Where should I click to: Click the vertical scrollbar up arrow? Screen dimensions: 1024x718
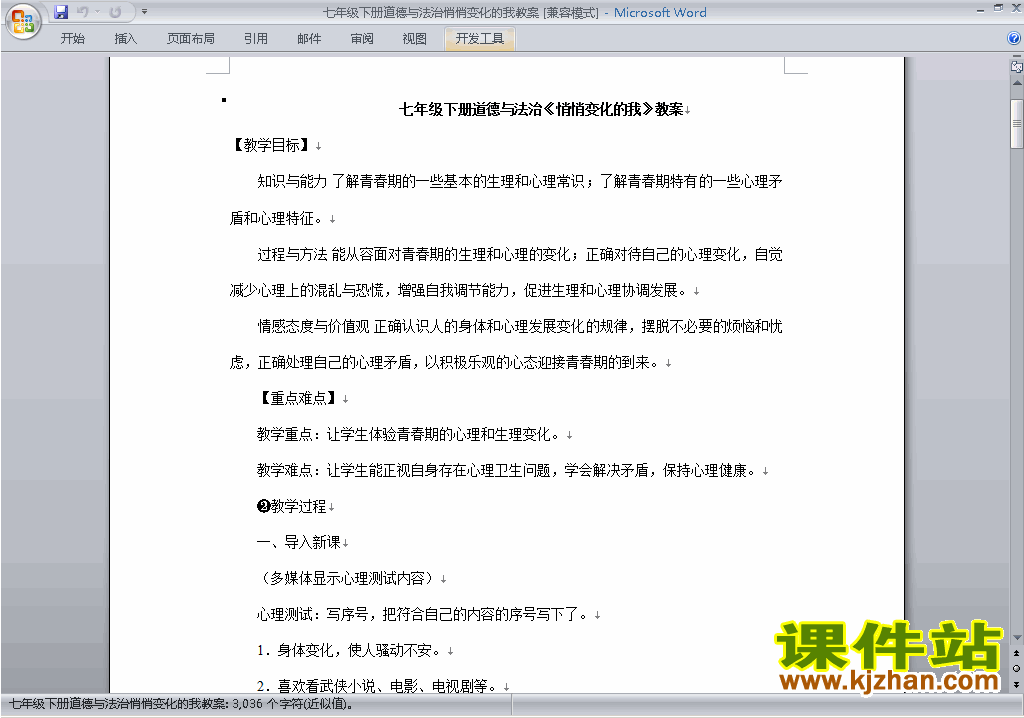coord(1016,84)
